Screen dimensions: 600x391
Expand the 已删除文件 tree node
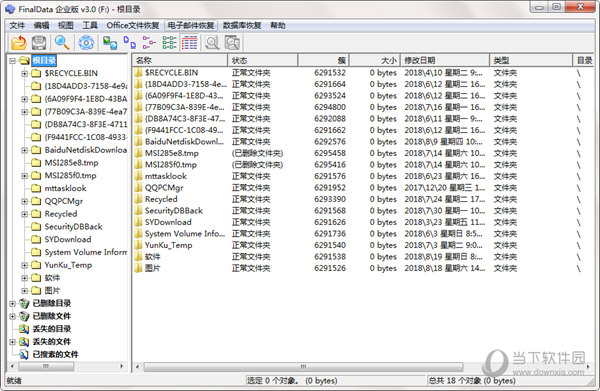coord(12,316)
